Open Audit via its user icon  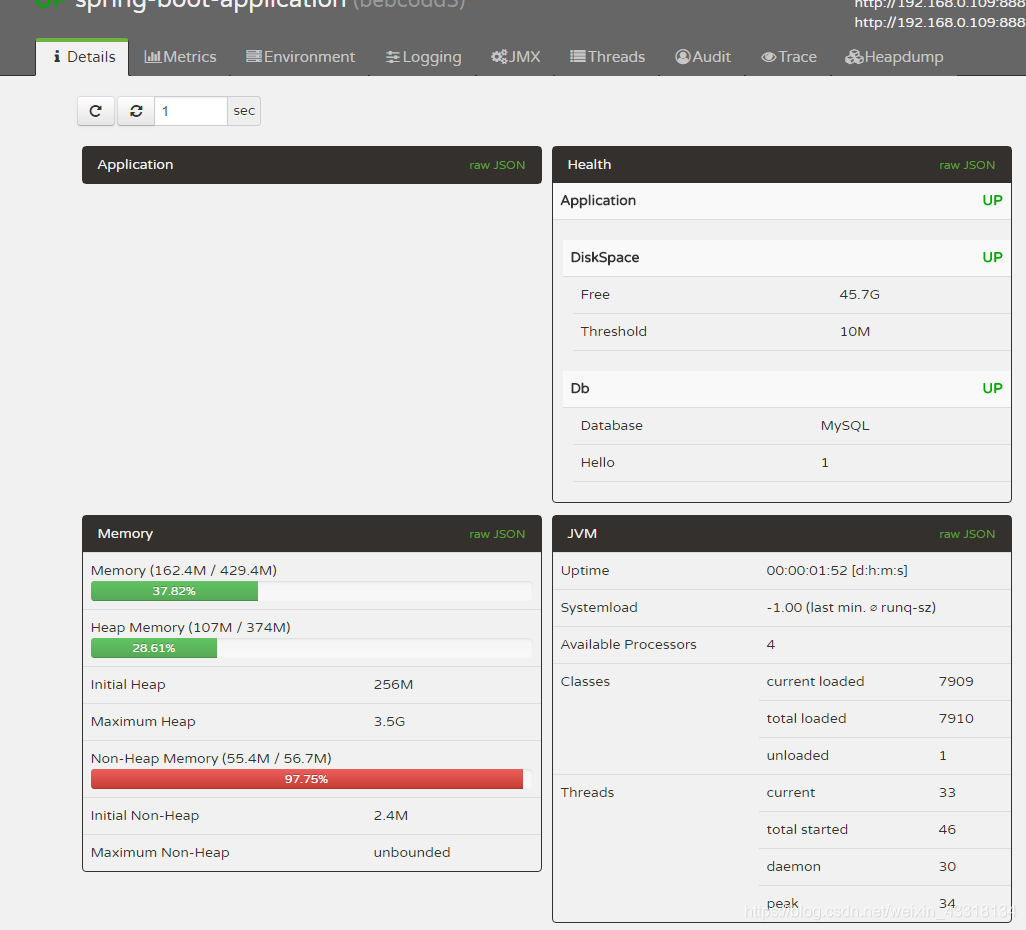681,57
